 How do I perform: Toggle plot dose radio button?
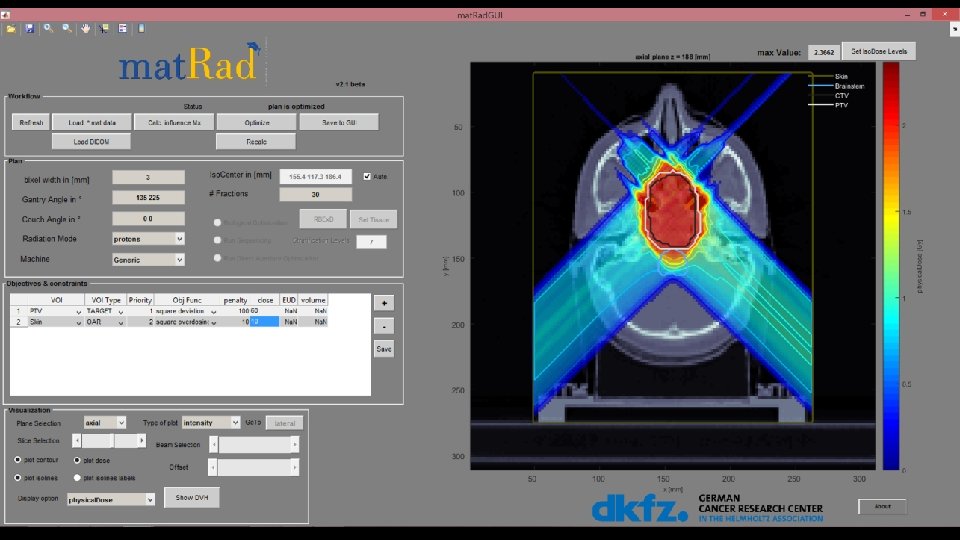tap(77, 460)
